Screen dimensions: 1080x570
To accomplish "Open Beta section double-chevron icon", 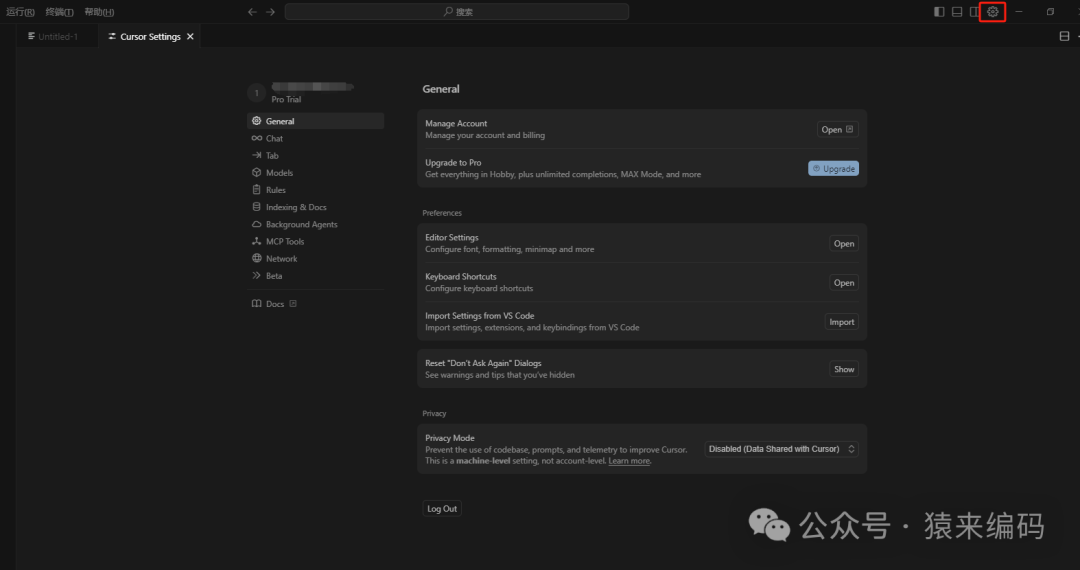I will pyautogui.click(x=256, y=276).
